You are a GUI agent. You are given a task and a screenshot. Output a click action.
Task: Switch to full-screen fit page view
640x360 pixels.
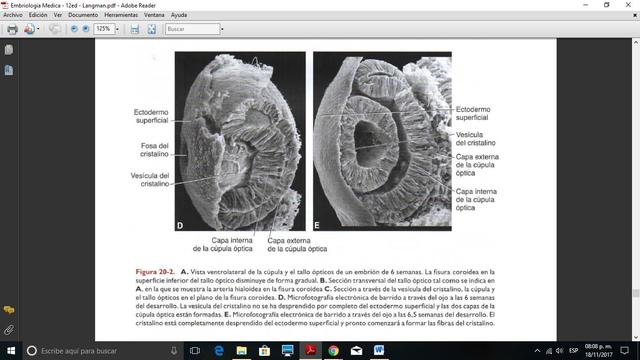[x=152, y=29]
